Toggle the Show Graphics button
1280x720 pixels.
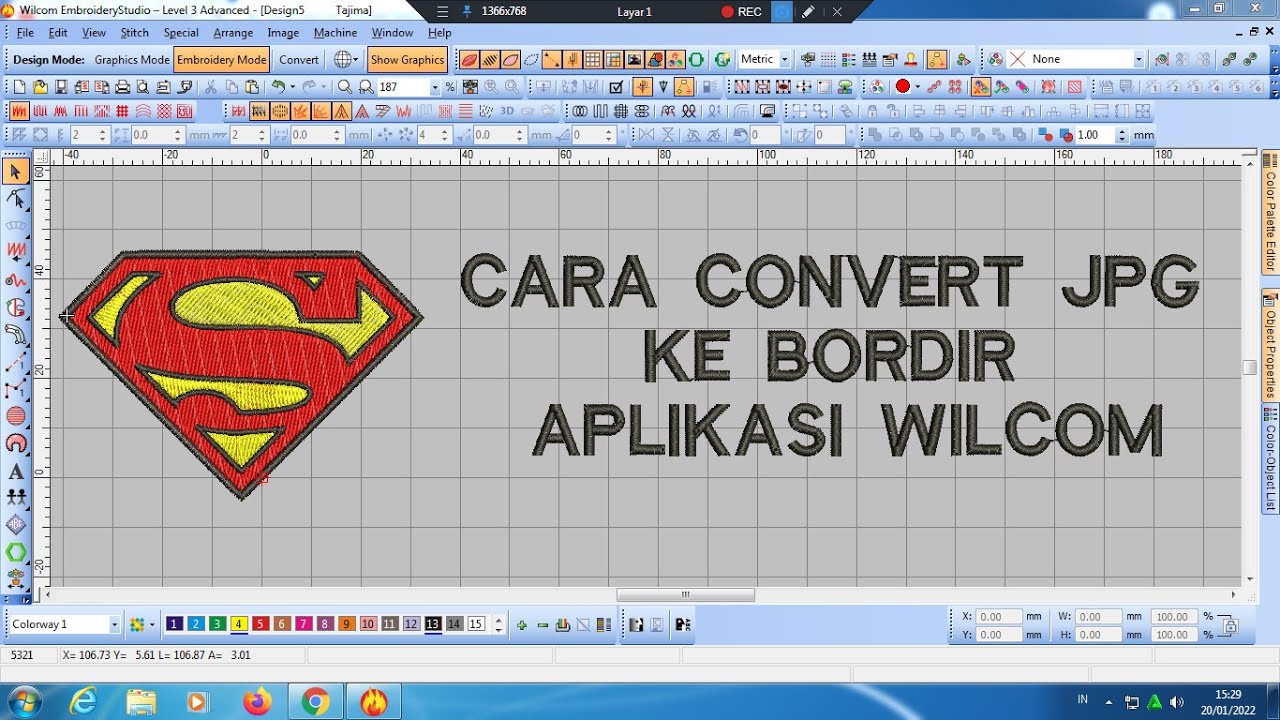click(407, 60)
